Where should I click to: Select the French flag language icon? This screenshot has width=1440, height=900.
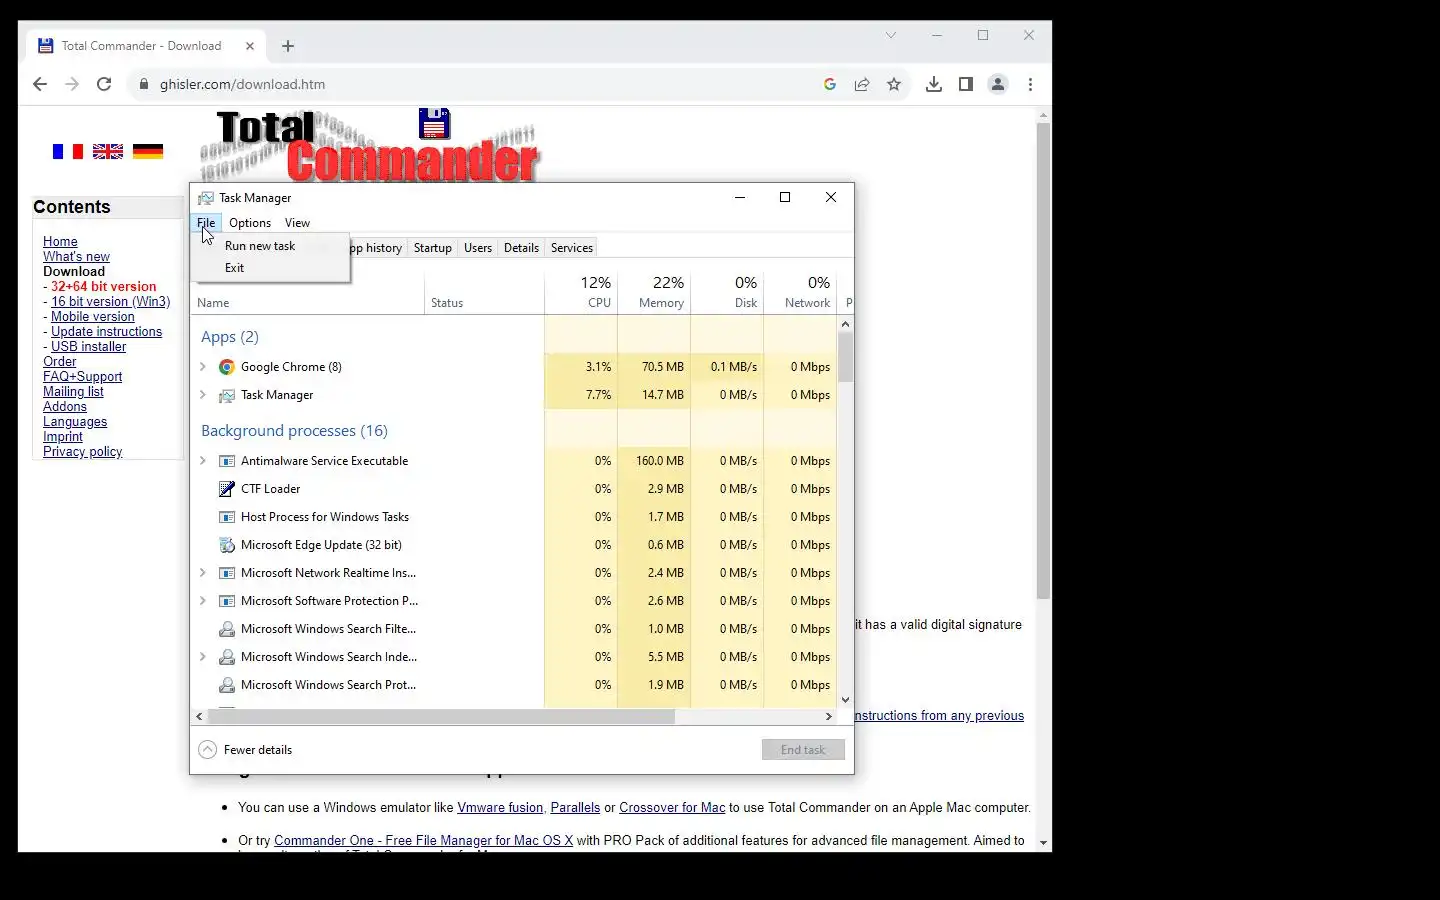pos(68,151)
